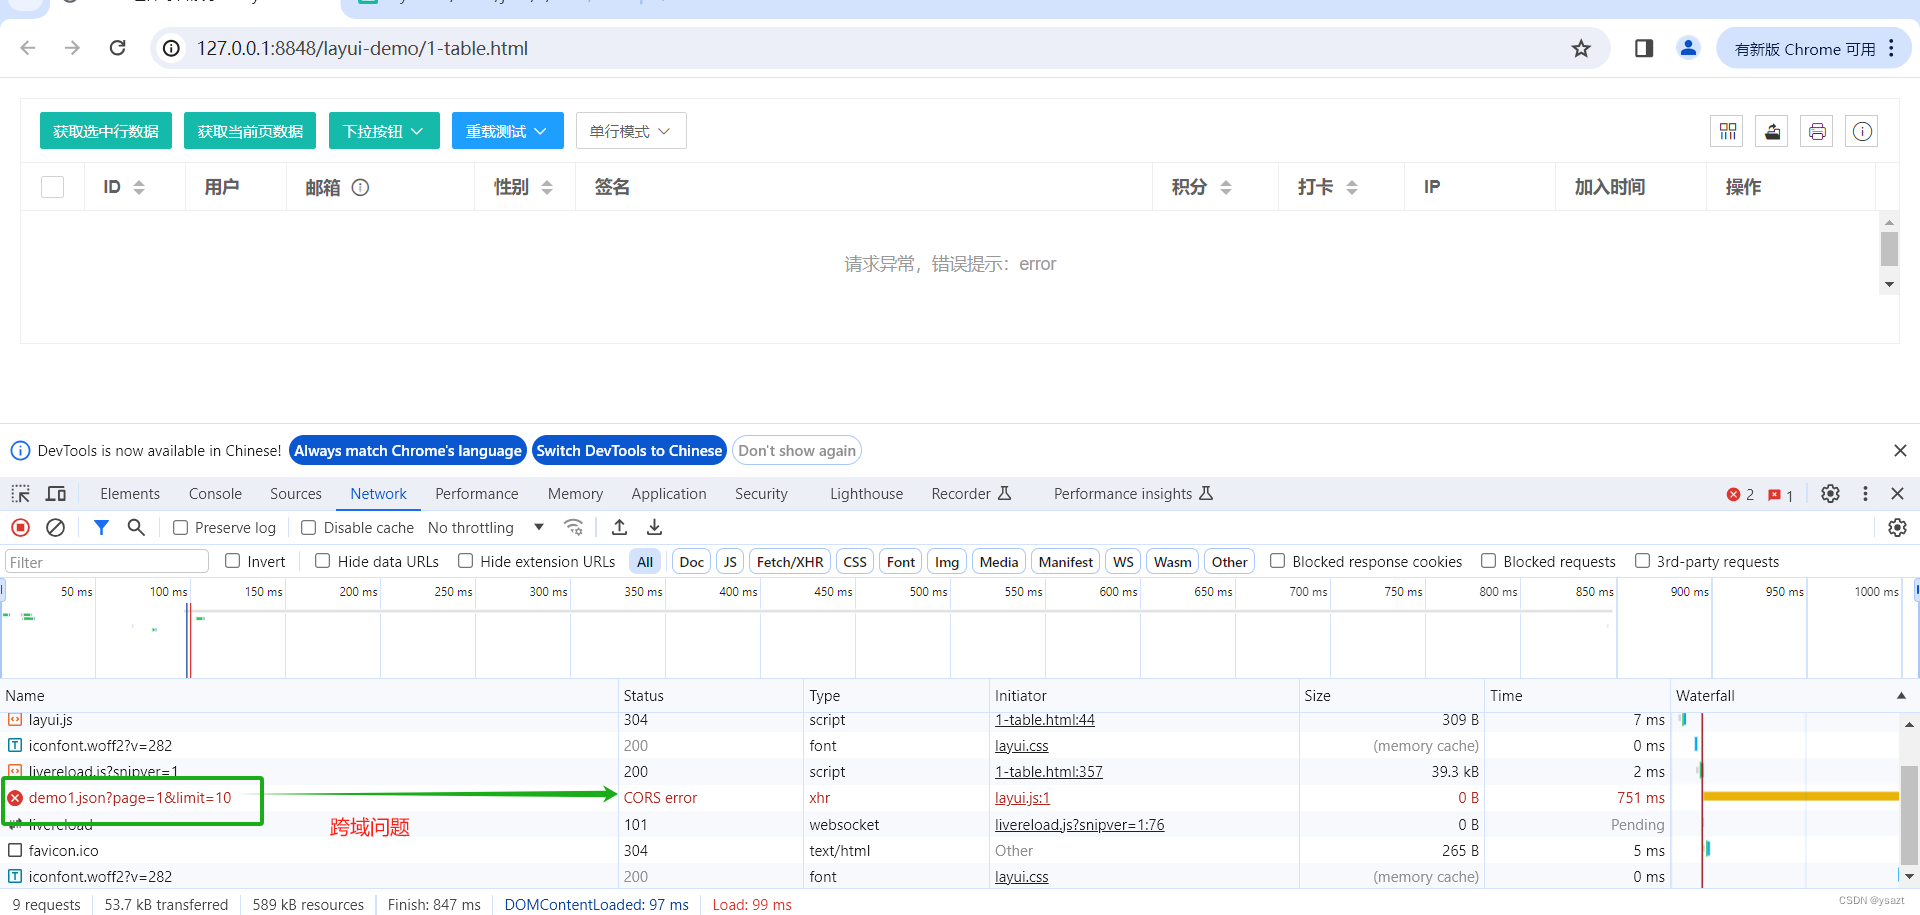Open the 单行模式 dropdown
The image size is (1920, 915).
click(x=631, y=131)
